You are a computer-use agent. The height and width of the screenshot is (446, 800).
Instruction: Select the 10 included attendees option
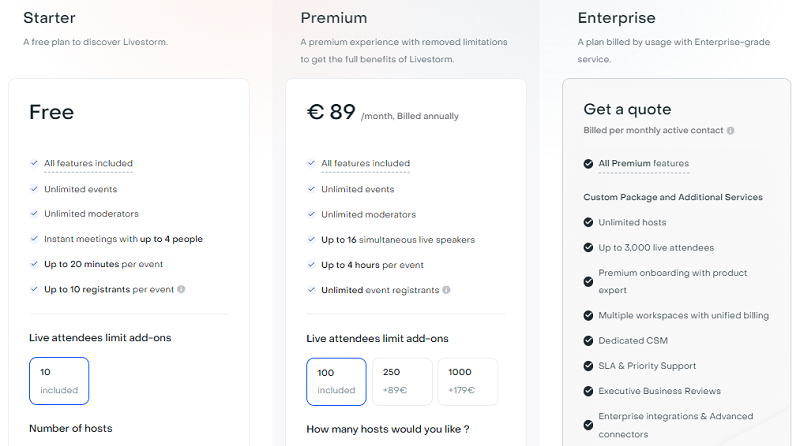click(x=59, y=381)
